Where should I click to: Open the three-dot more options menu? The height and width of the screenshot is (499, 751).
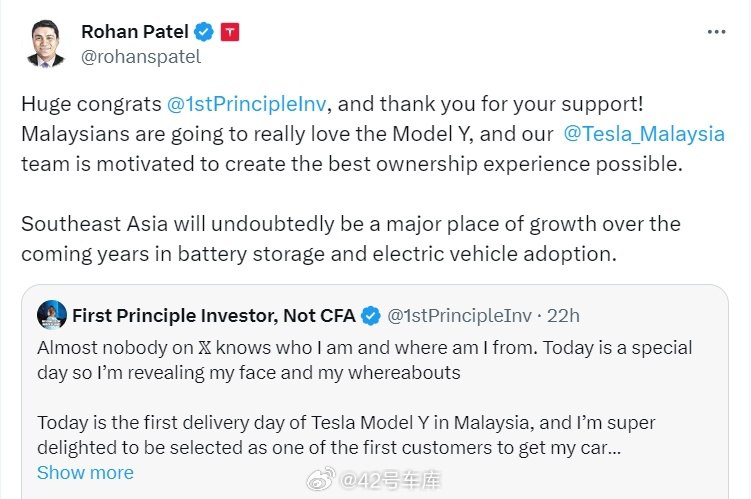coord(716,32)
